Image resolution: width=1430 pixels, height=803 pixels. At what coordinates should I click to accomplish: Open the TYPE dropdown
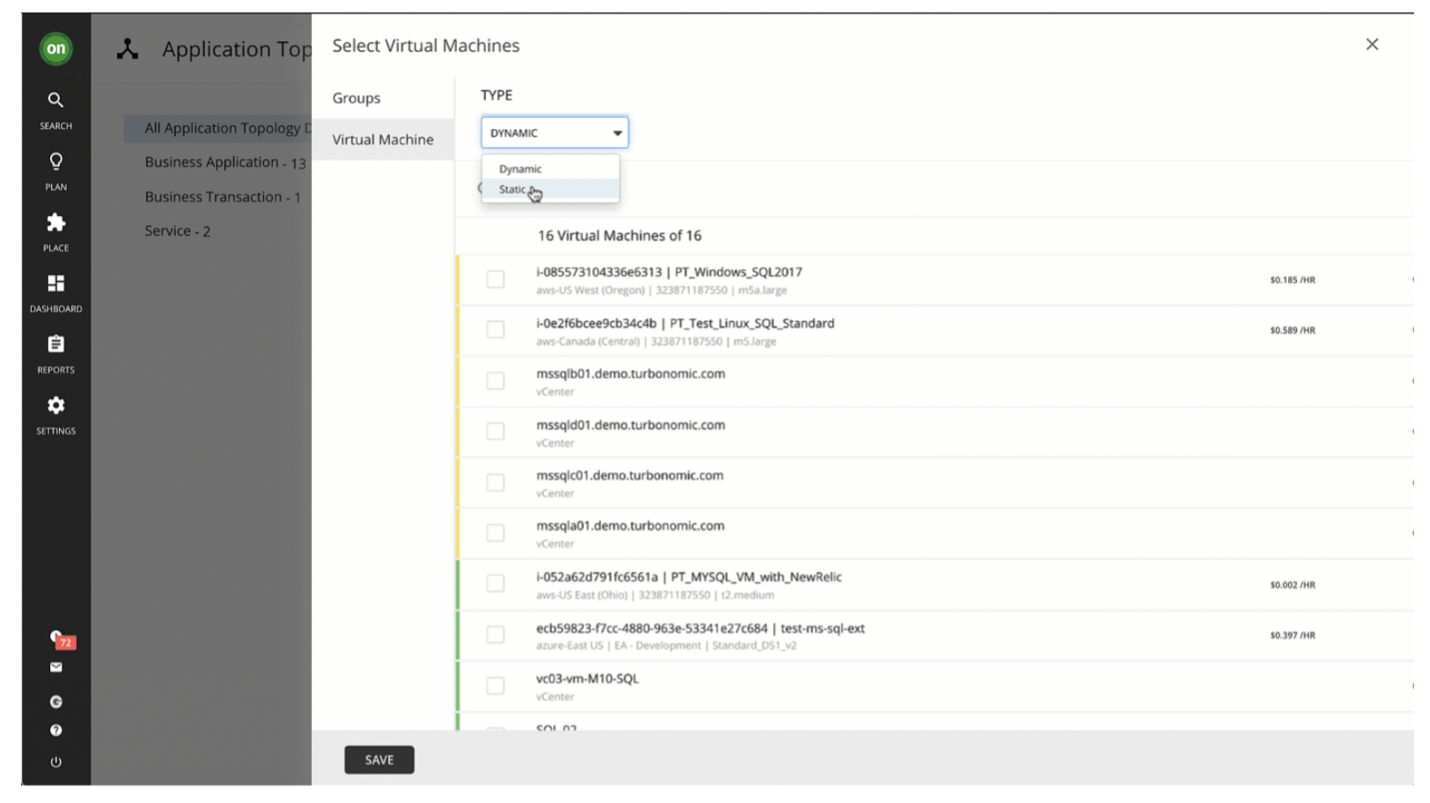[554, 132]
